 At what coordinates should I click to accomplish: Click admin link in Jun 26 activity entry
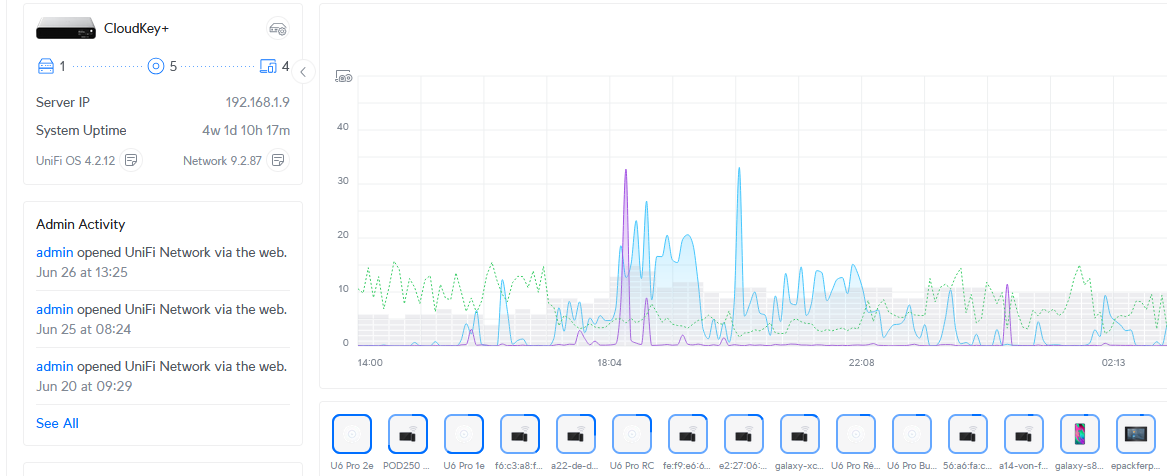(55, 252)
